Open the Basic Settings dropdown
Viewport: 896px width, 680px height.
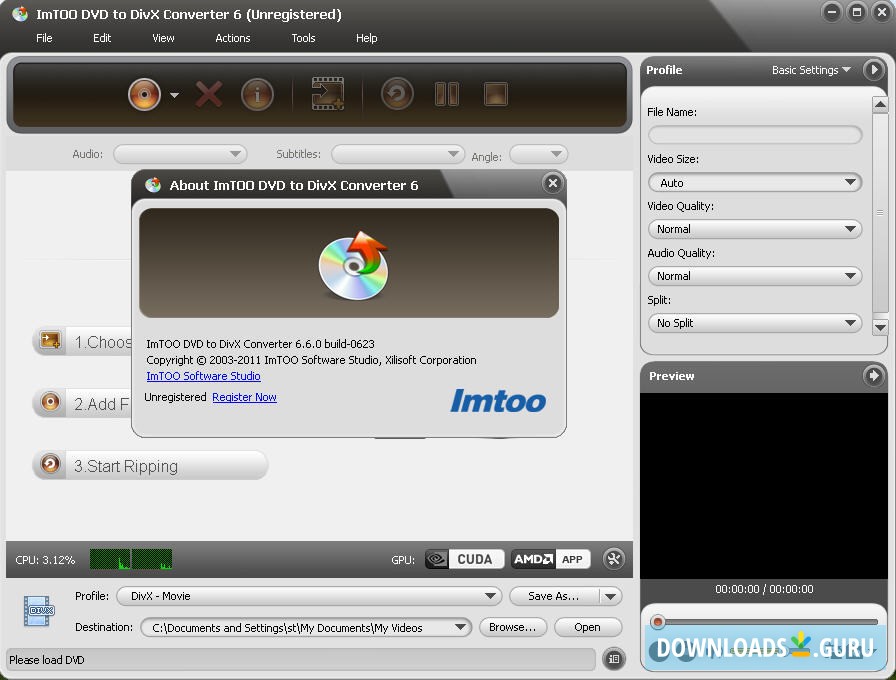tap(811, 70)
